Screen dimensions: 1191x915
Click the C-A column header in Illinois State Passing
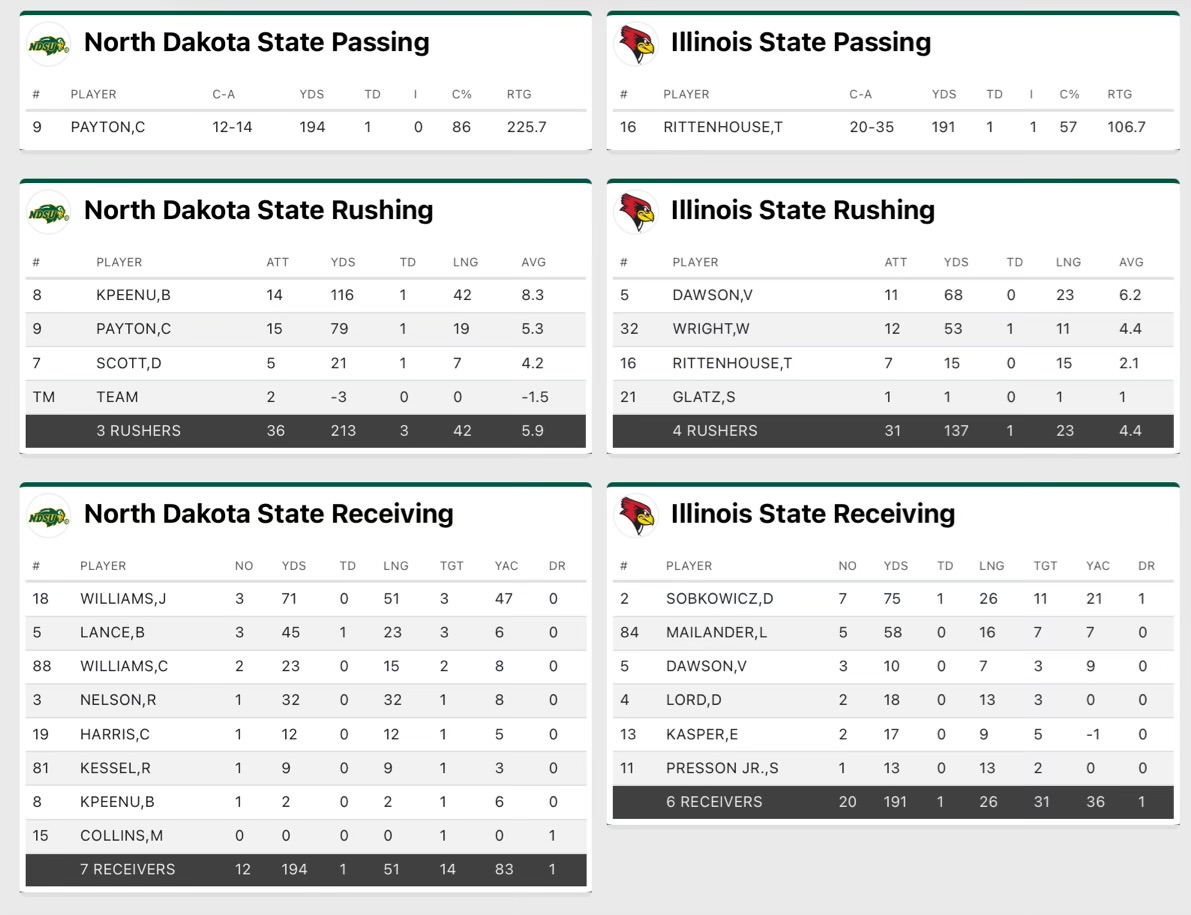(x=860, y=94)
